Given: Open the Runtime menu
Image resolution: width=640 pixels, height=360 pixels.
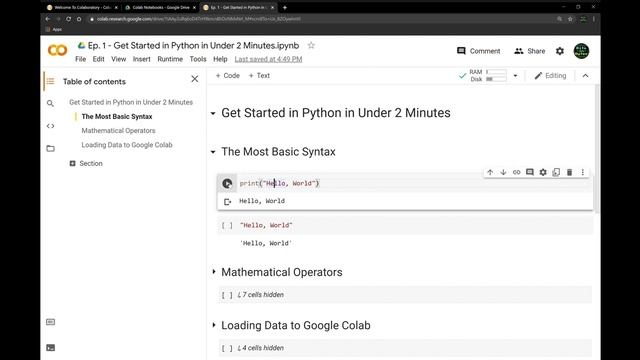Looking at the screenshot, I should point(170,59).
